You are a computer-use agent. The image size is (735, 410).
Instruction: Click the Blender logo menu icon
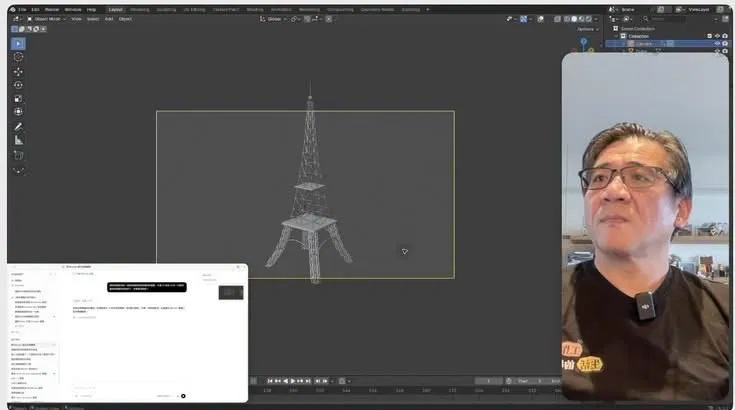pyautogui.click(x=13, y=9)
